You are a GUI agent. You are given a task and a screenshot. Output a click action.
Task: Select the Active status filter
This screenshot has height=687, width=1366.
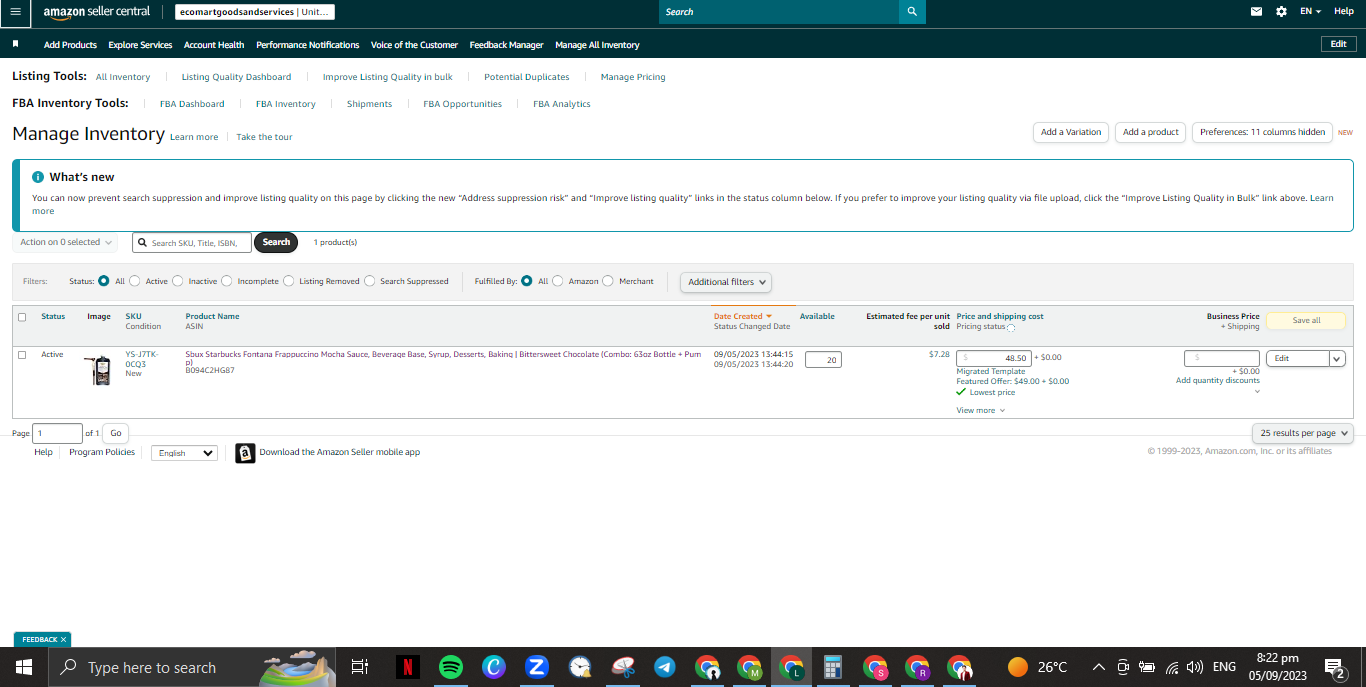pos(135,281)
